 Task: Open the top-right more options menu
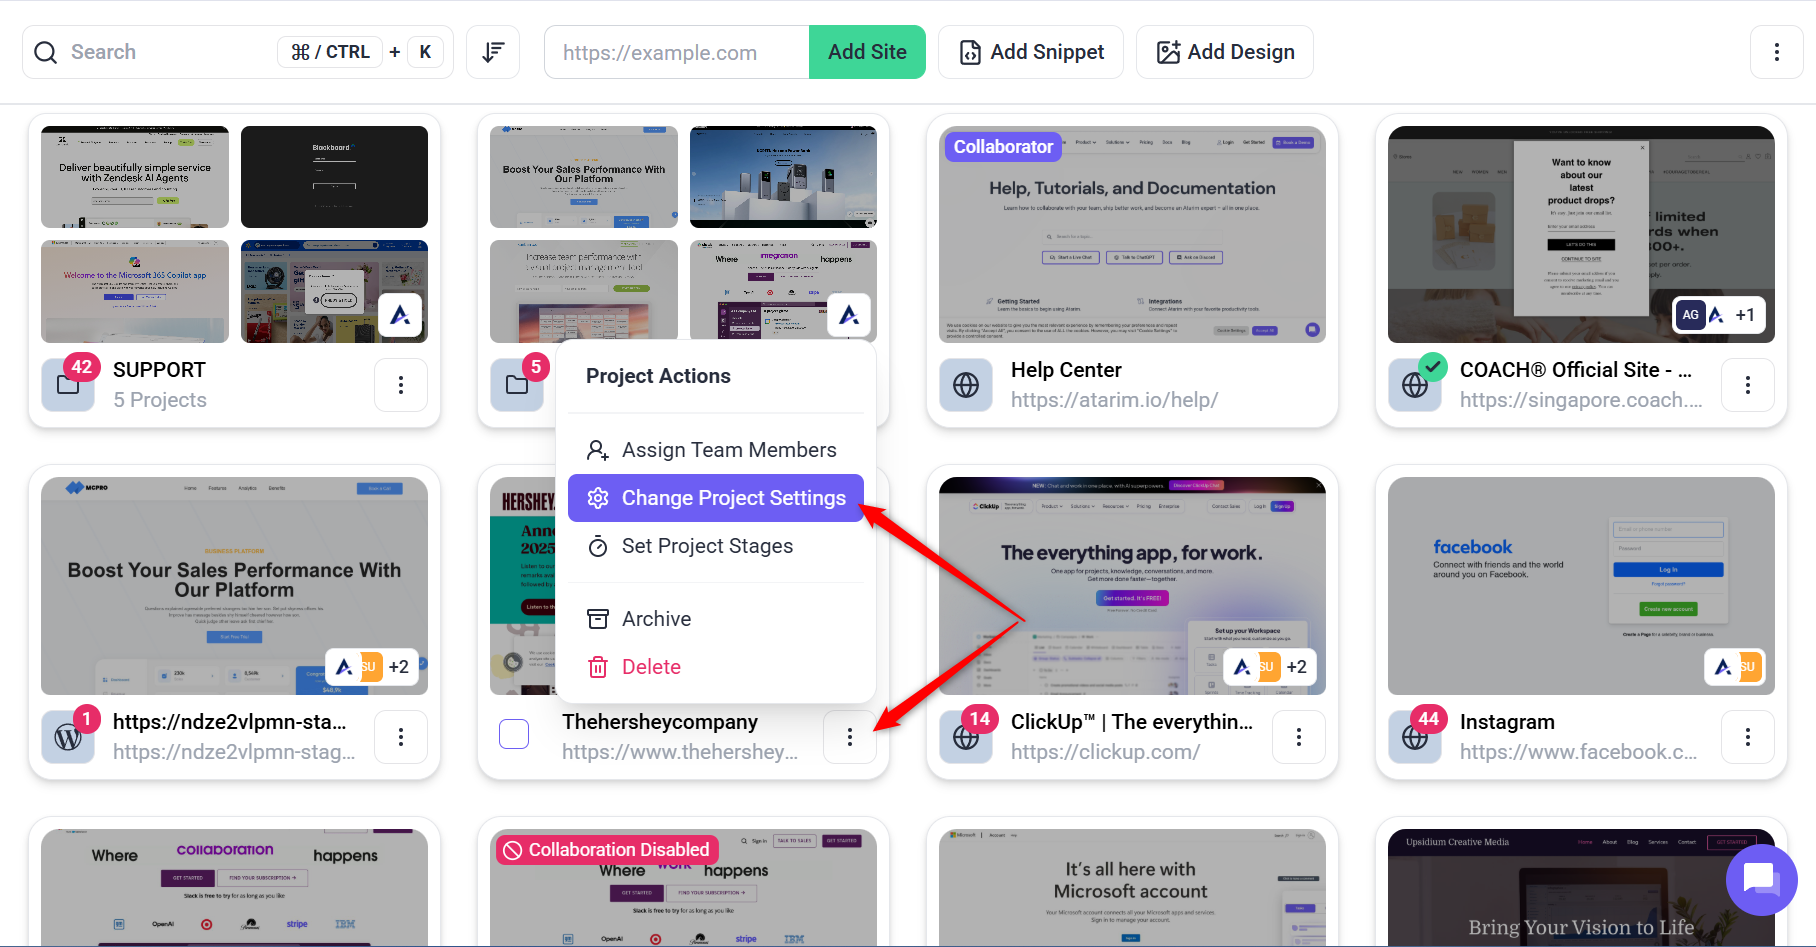pos(1777,52)
